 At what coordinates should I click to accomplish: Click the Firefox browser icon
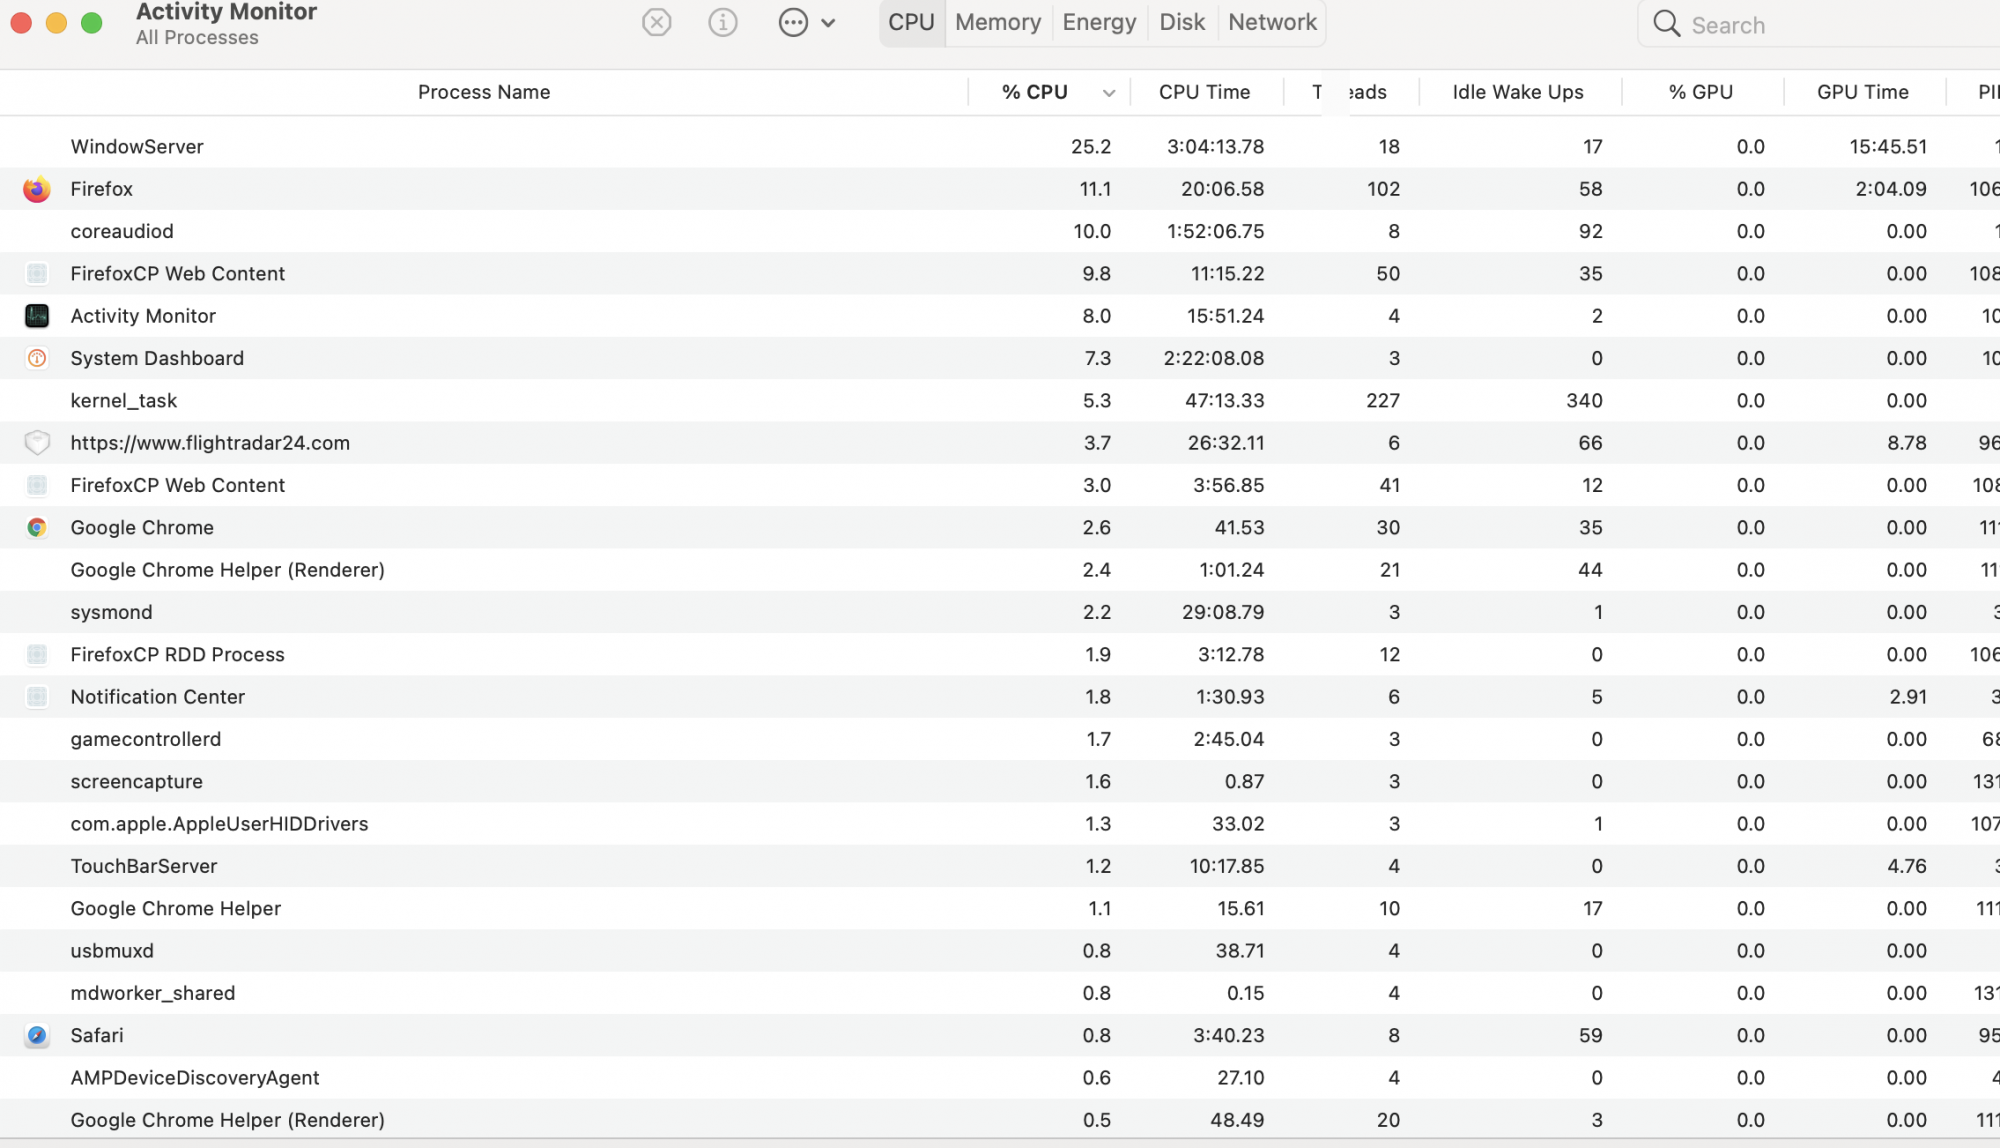pos(37,188)
